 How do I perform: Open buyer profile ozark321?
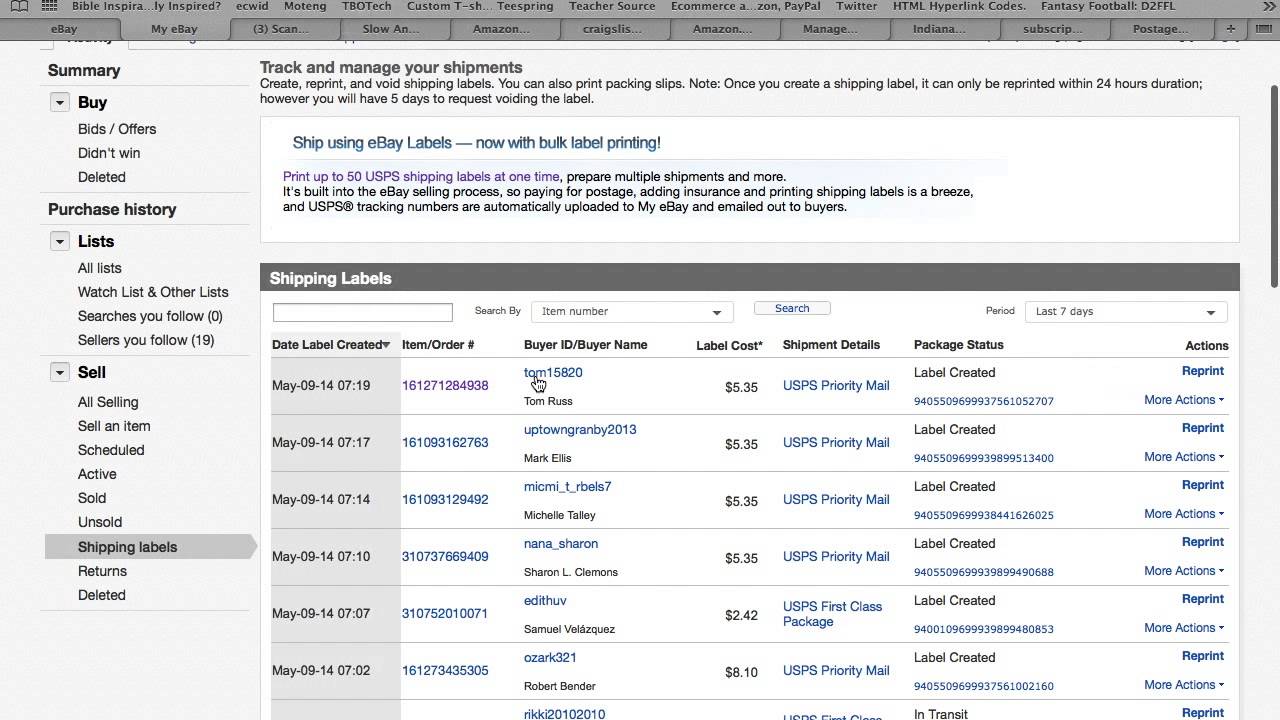(x=550, y=658)
